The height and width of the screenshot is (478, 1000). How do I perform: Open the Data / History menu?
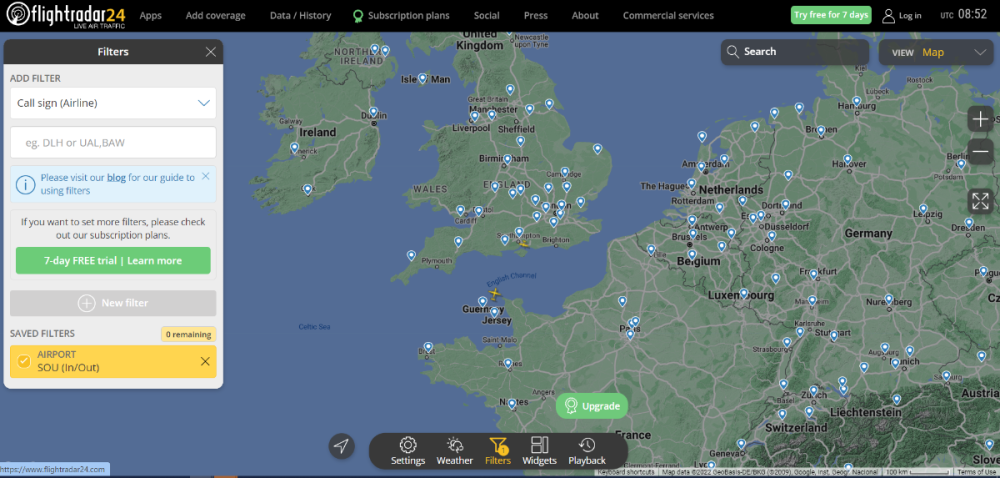(300, 16)
